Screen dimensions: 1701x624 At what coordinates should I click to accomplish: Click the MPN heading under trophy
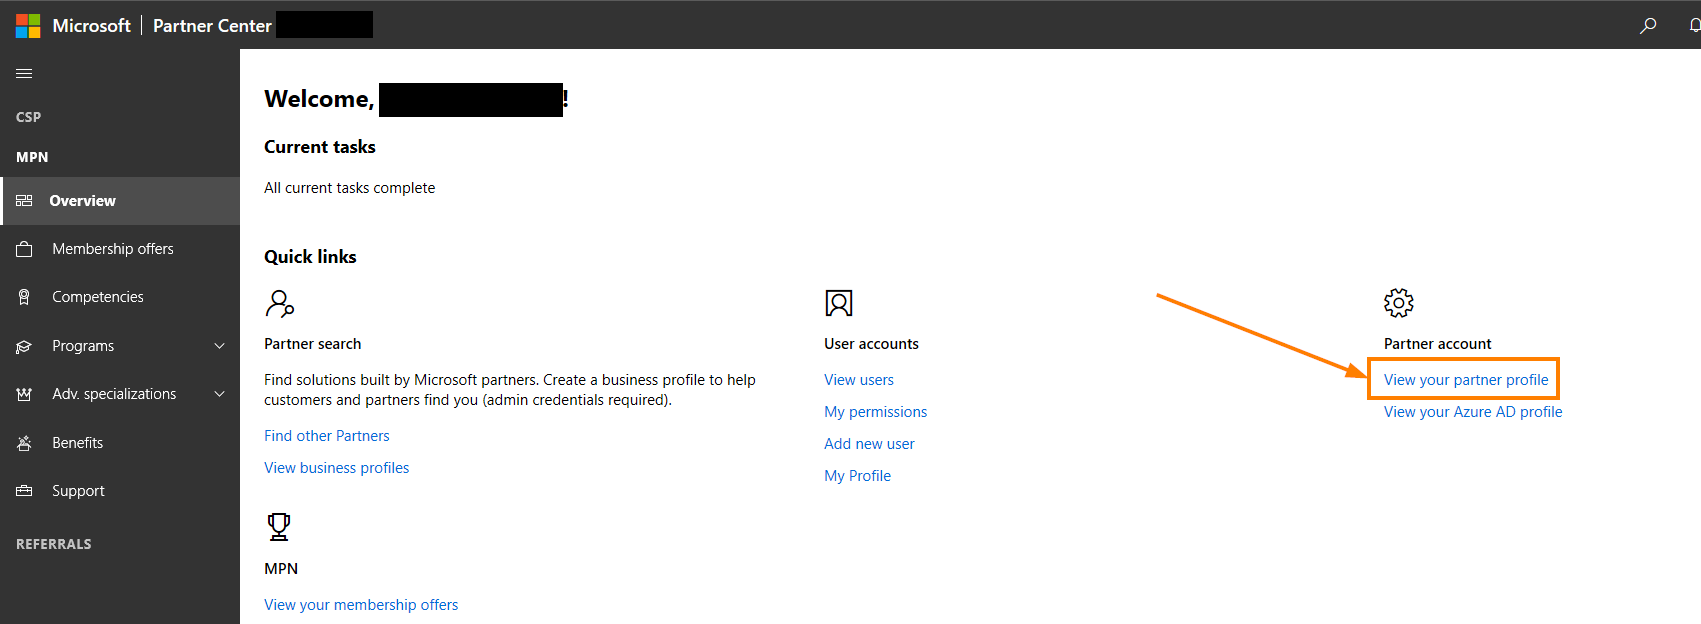[281, 569]
